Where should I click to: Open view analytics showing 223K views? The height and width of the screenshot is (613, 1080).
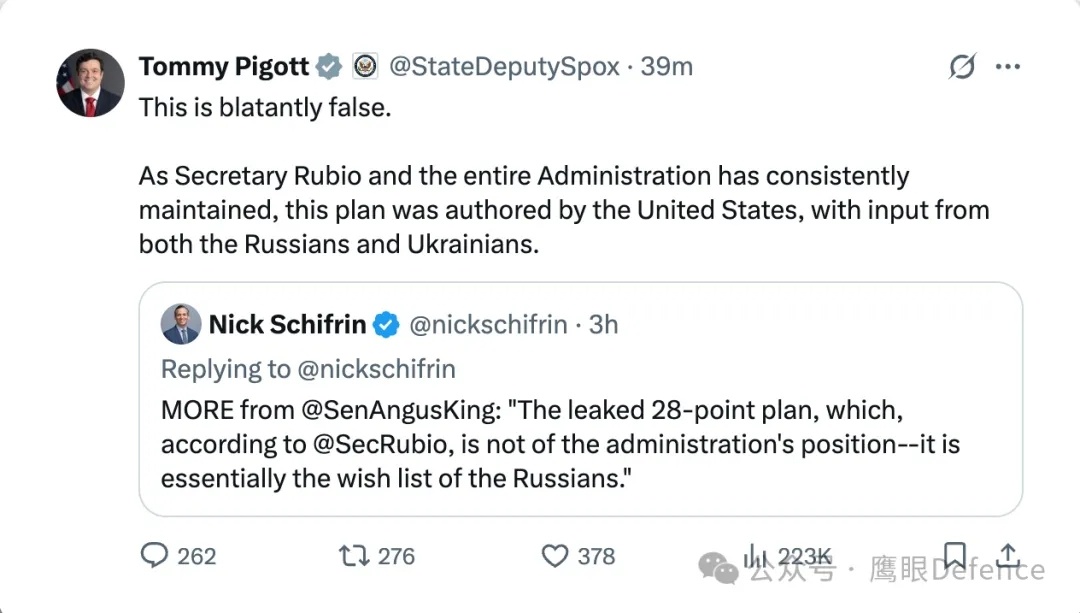754,555
